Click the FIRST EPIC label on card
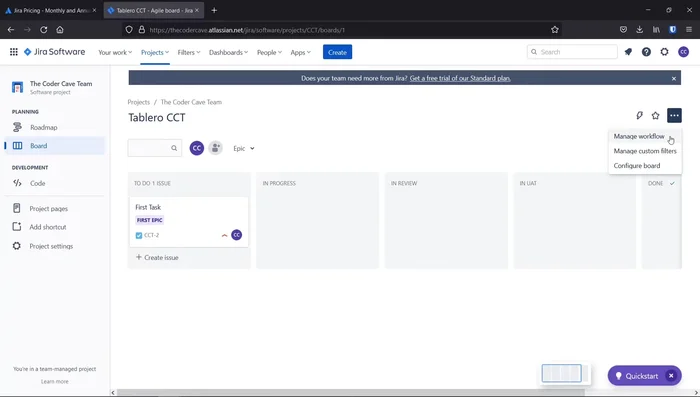Screen dimensions: 700x397 coord(150,220)
